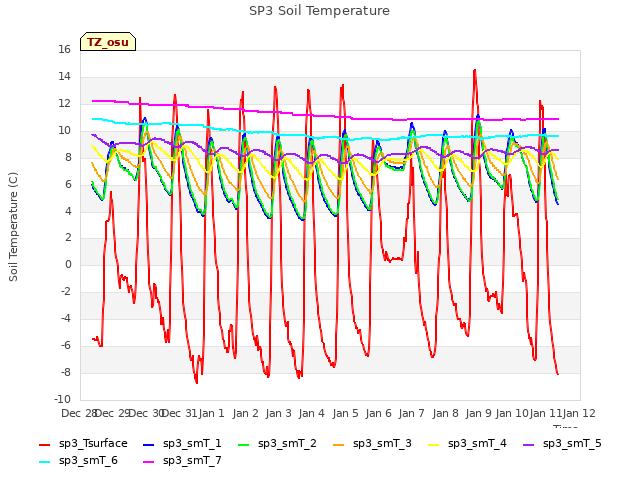Click the 12 y-axis tick label

pos(64,103)
